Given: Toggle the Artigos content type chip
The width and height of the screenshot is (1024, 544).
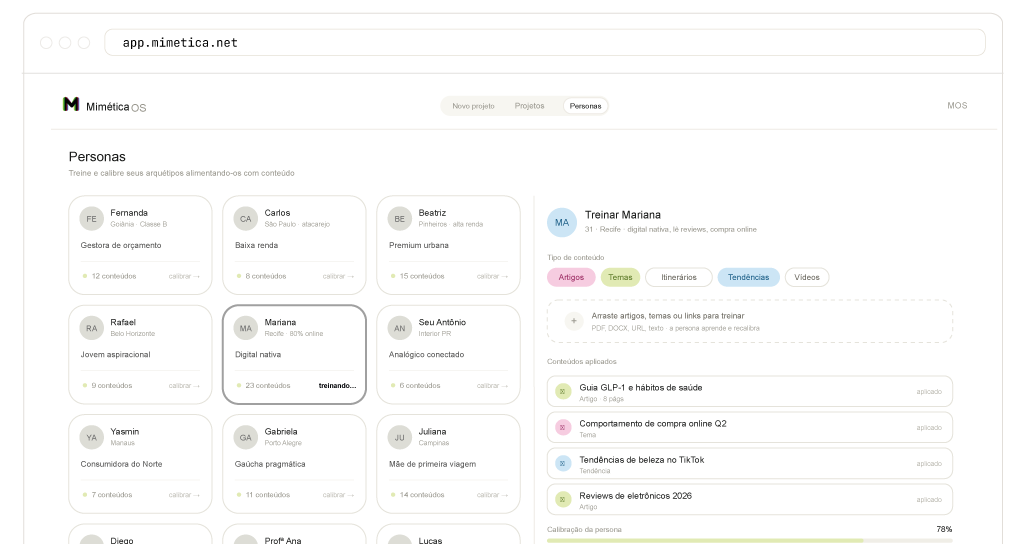Looking at the screenshot, I should [571, 277].
